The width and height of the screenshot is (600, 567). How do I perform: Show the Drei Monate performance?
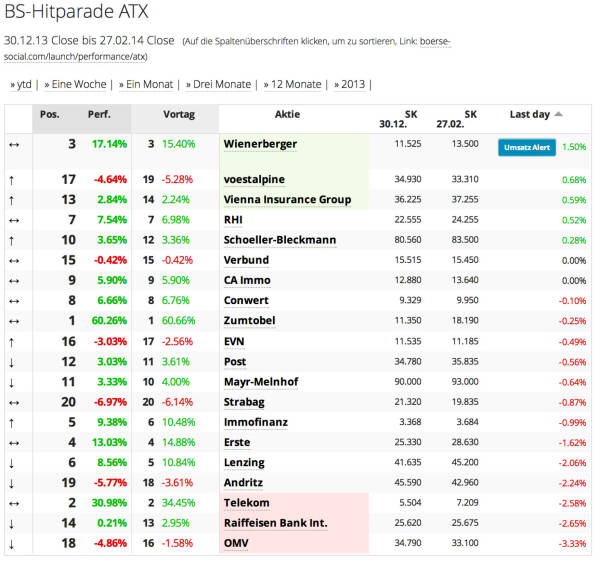221,84
